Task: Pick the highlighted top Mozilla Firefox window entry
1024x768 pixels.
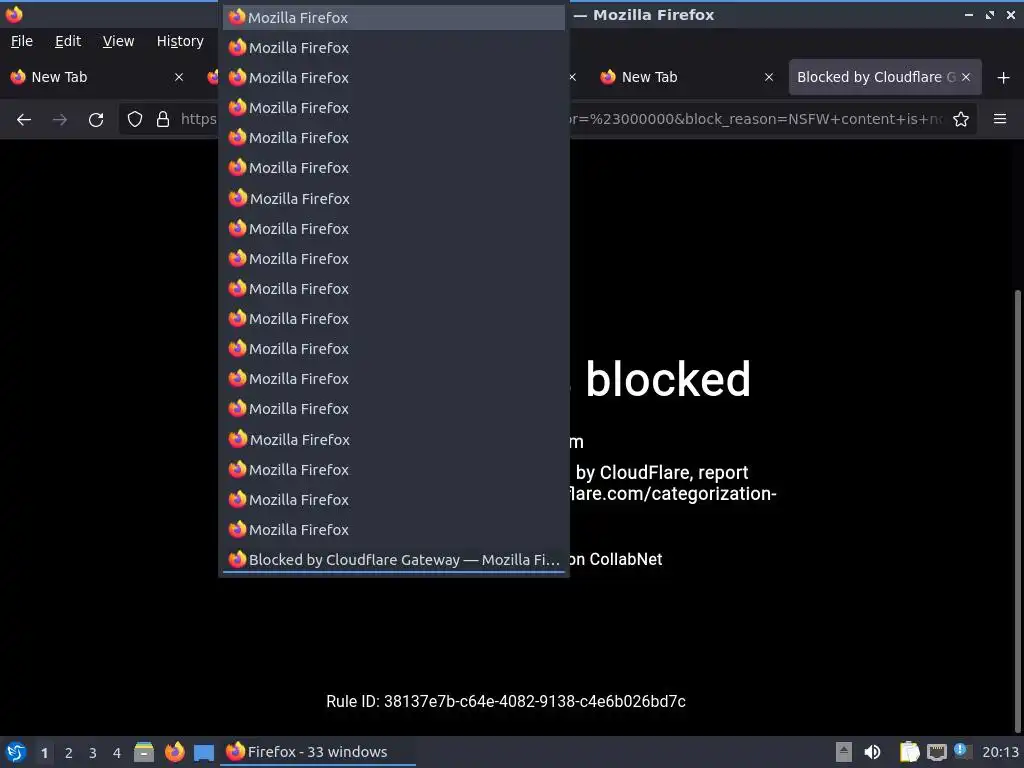Action: (394, 18)
